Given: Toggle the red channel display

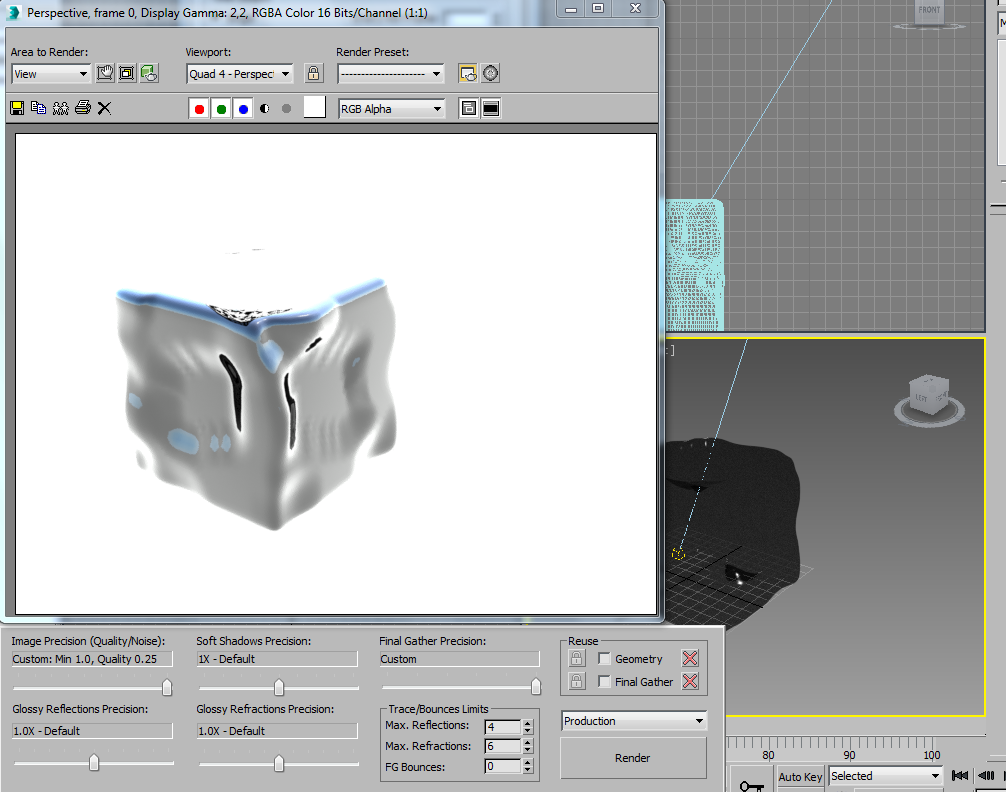Looking at the screenshot, I should pyautogui.click(x=200, y=109).
